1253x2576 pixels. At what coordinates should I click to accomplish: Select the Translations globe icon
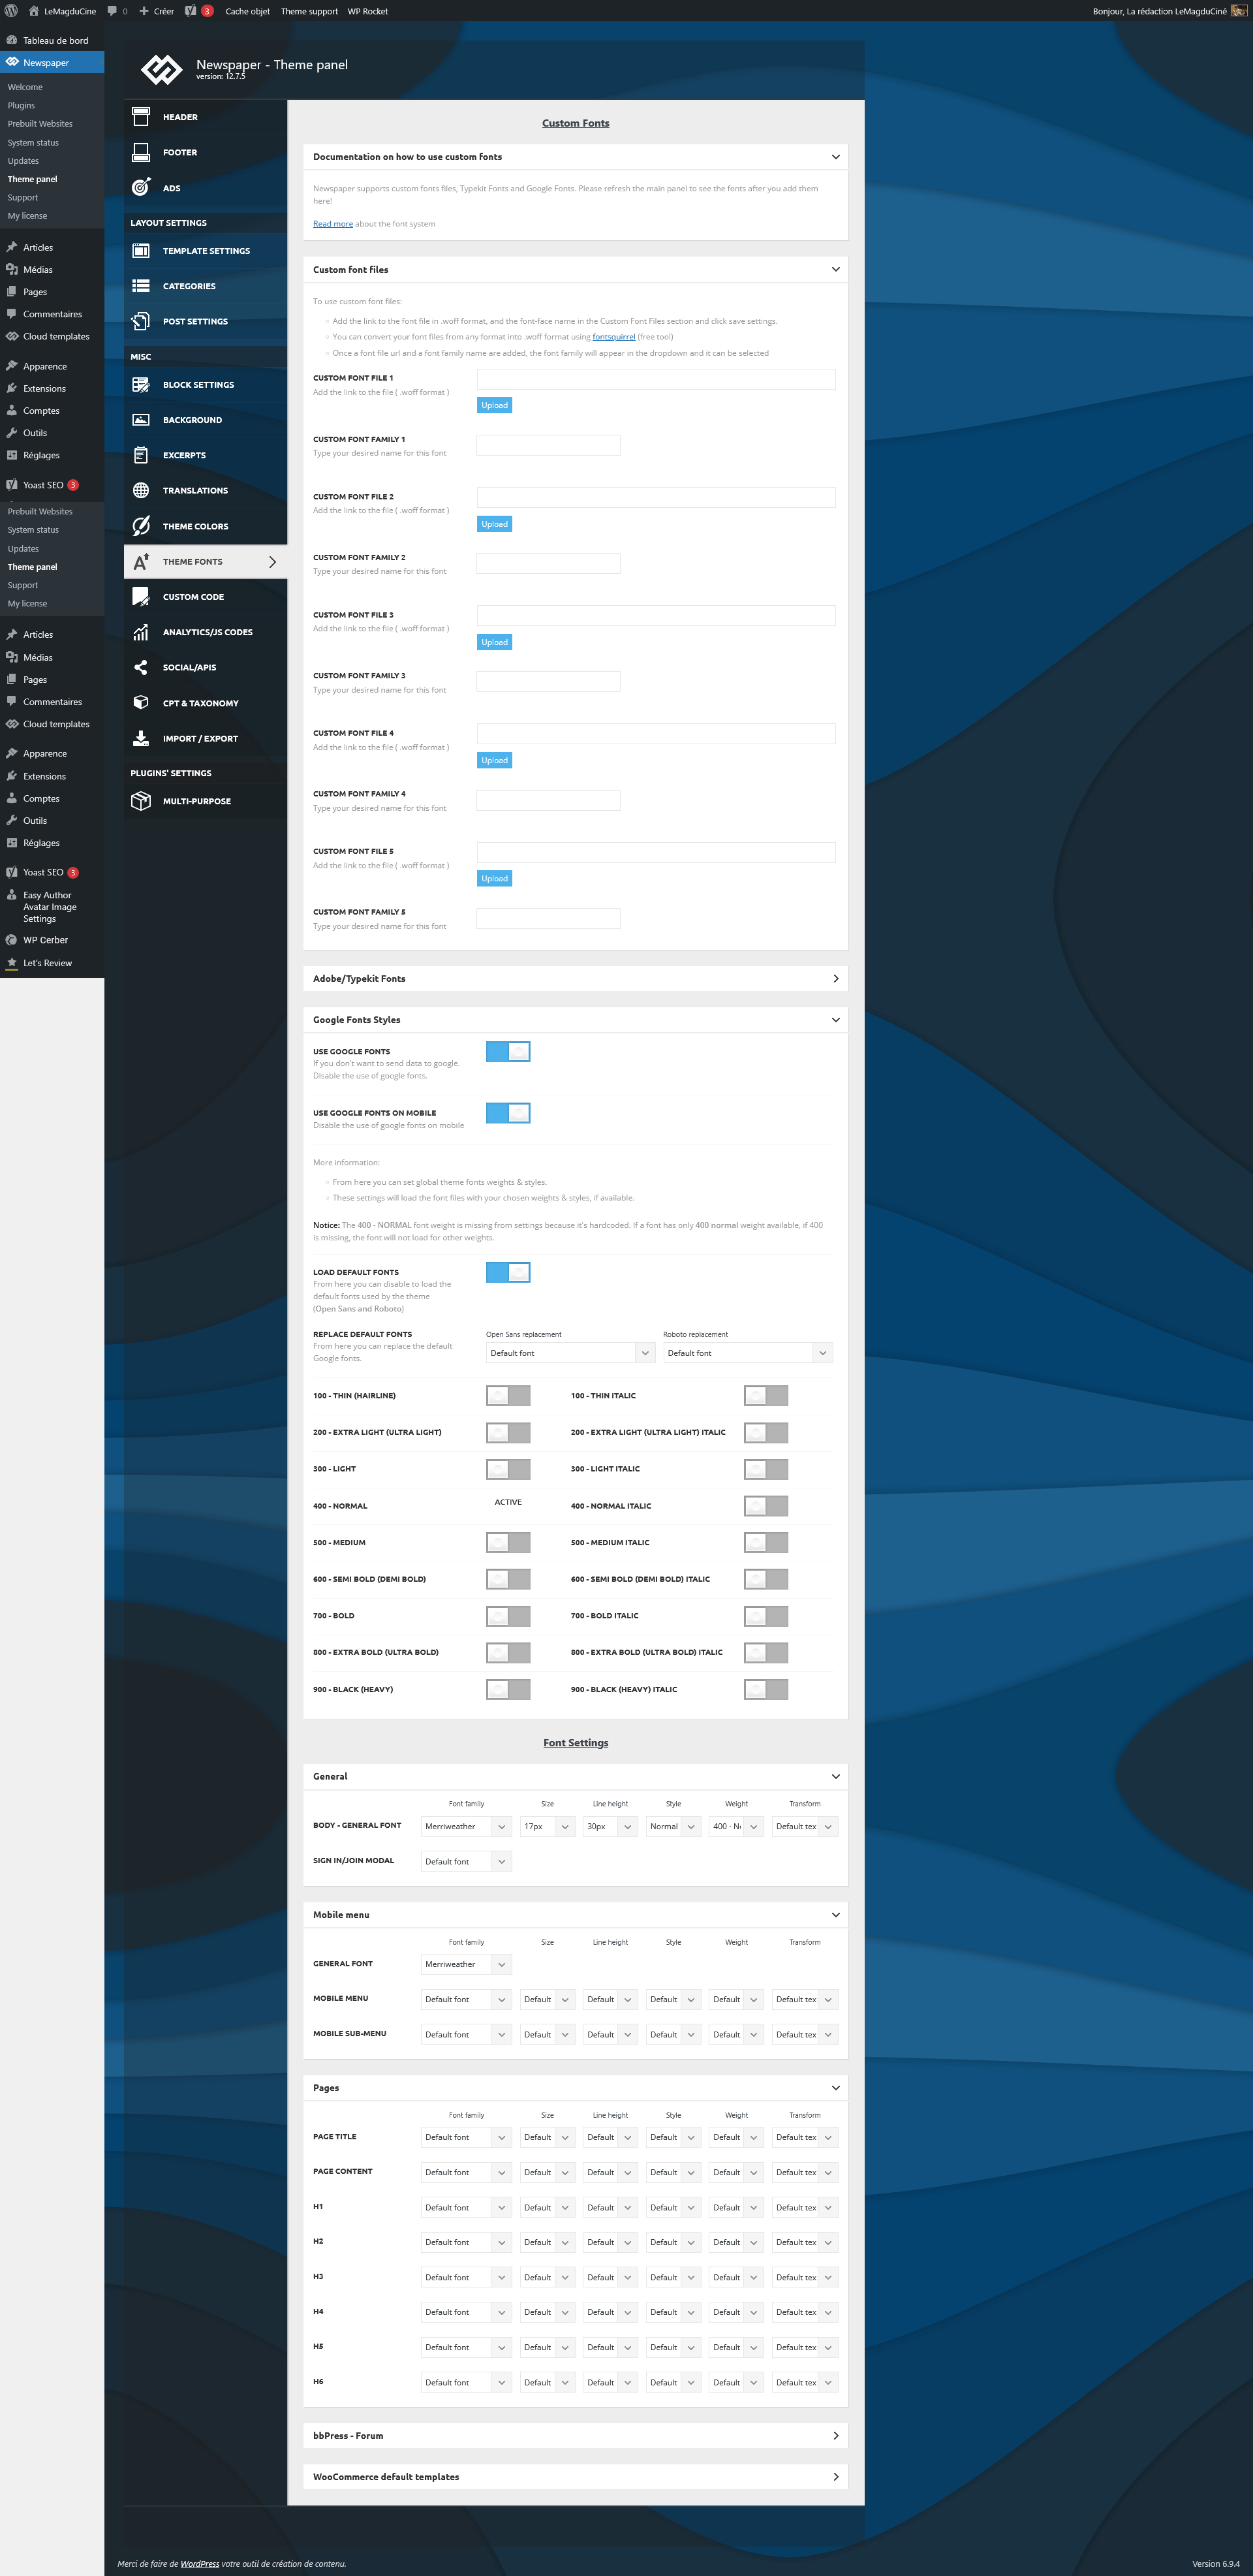(x=141, y=490)
